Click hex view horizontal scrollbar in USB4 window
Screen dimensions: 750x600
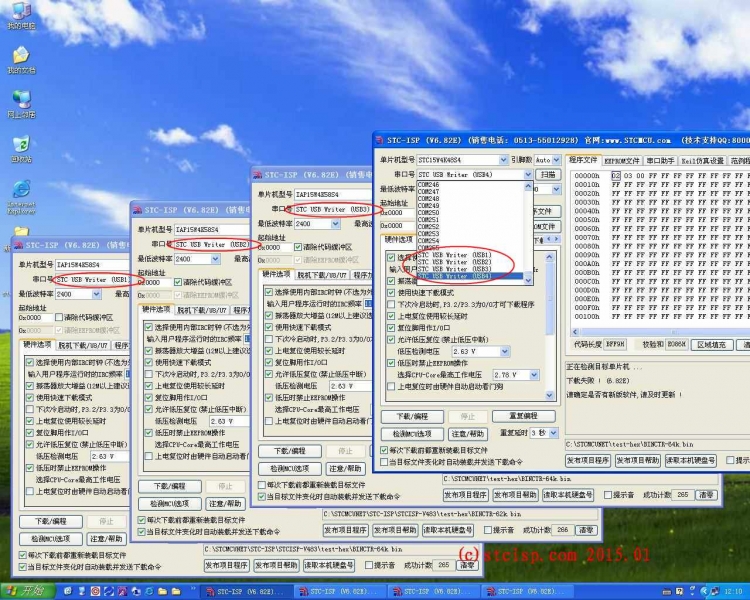[x=662, y=332]
